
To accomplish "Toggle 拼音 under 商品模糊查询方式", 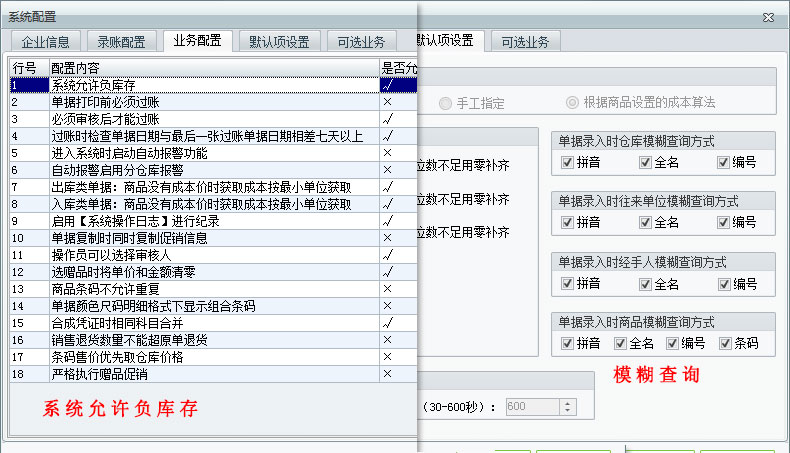I will [x=567, y=343].
